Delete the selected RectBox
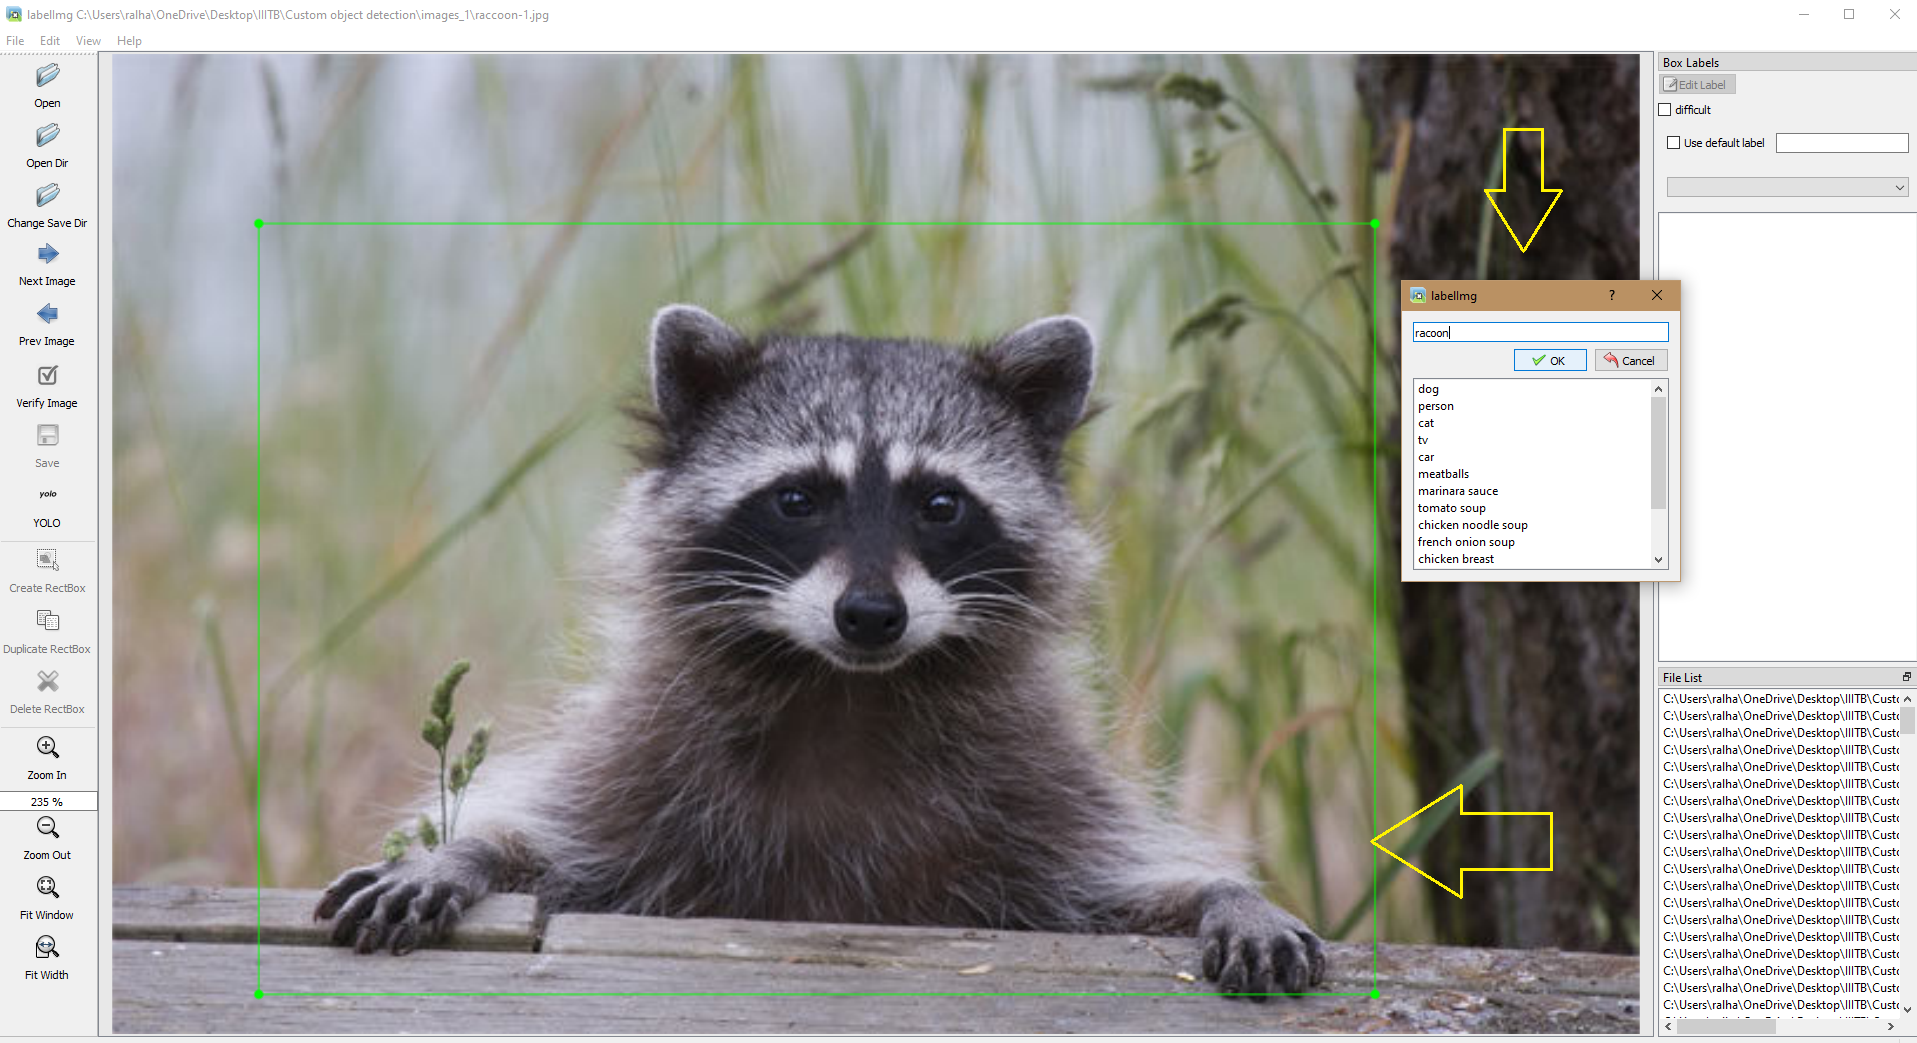Image resolution: width=1917 pixels, height=1043 pixels. click(46, 690)
